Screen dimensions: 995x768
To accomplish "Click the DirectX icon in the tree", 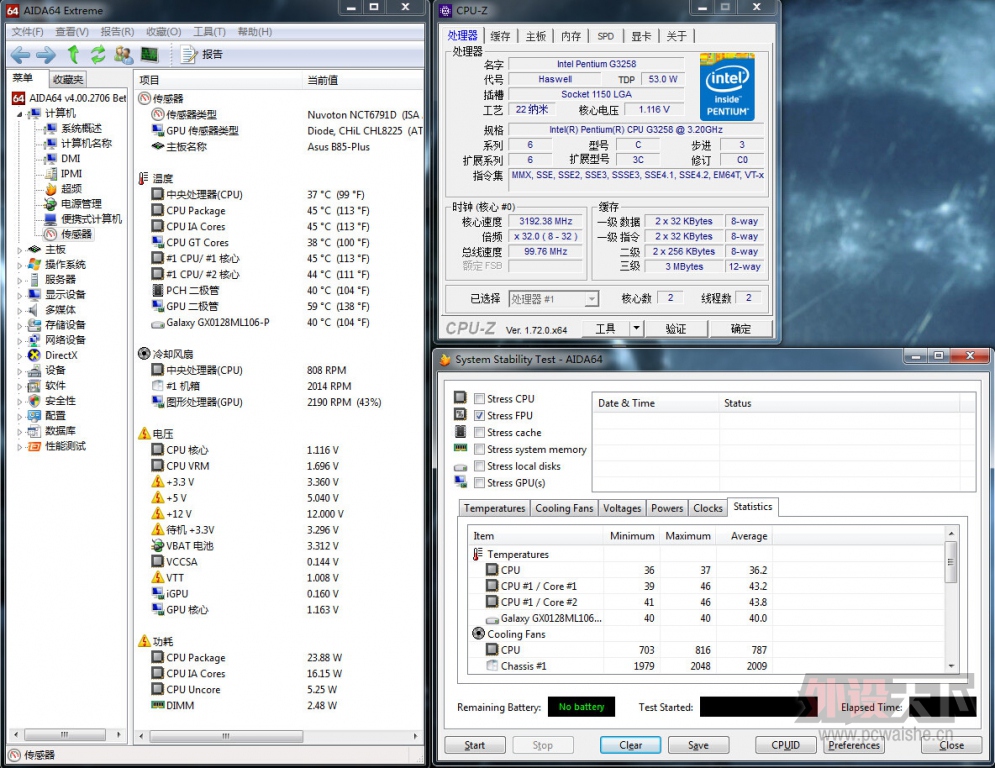I will pyautogui.click(x=35, y=355).
